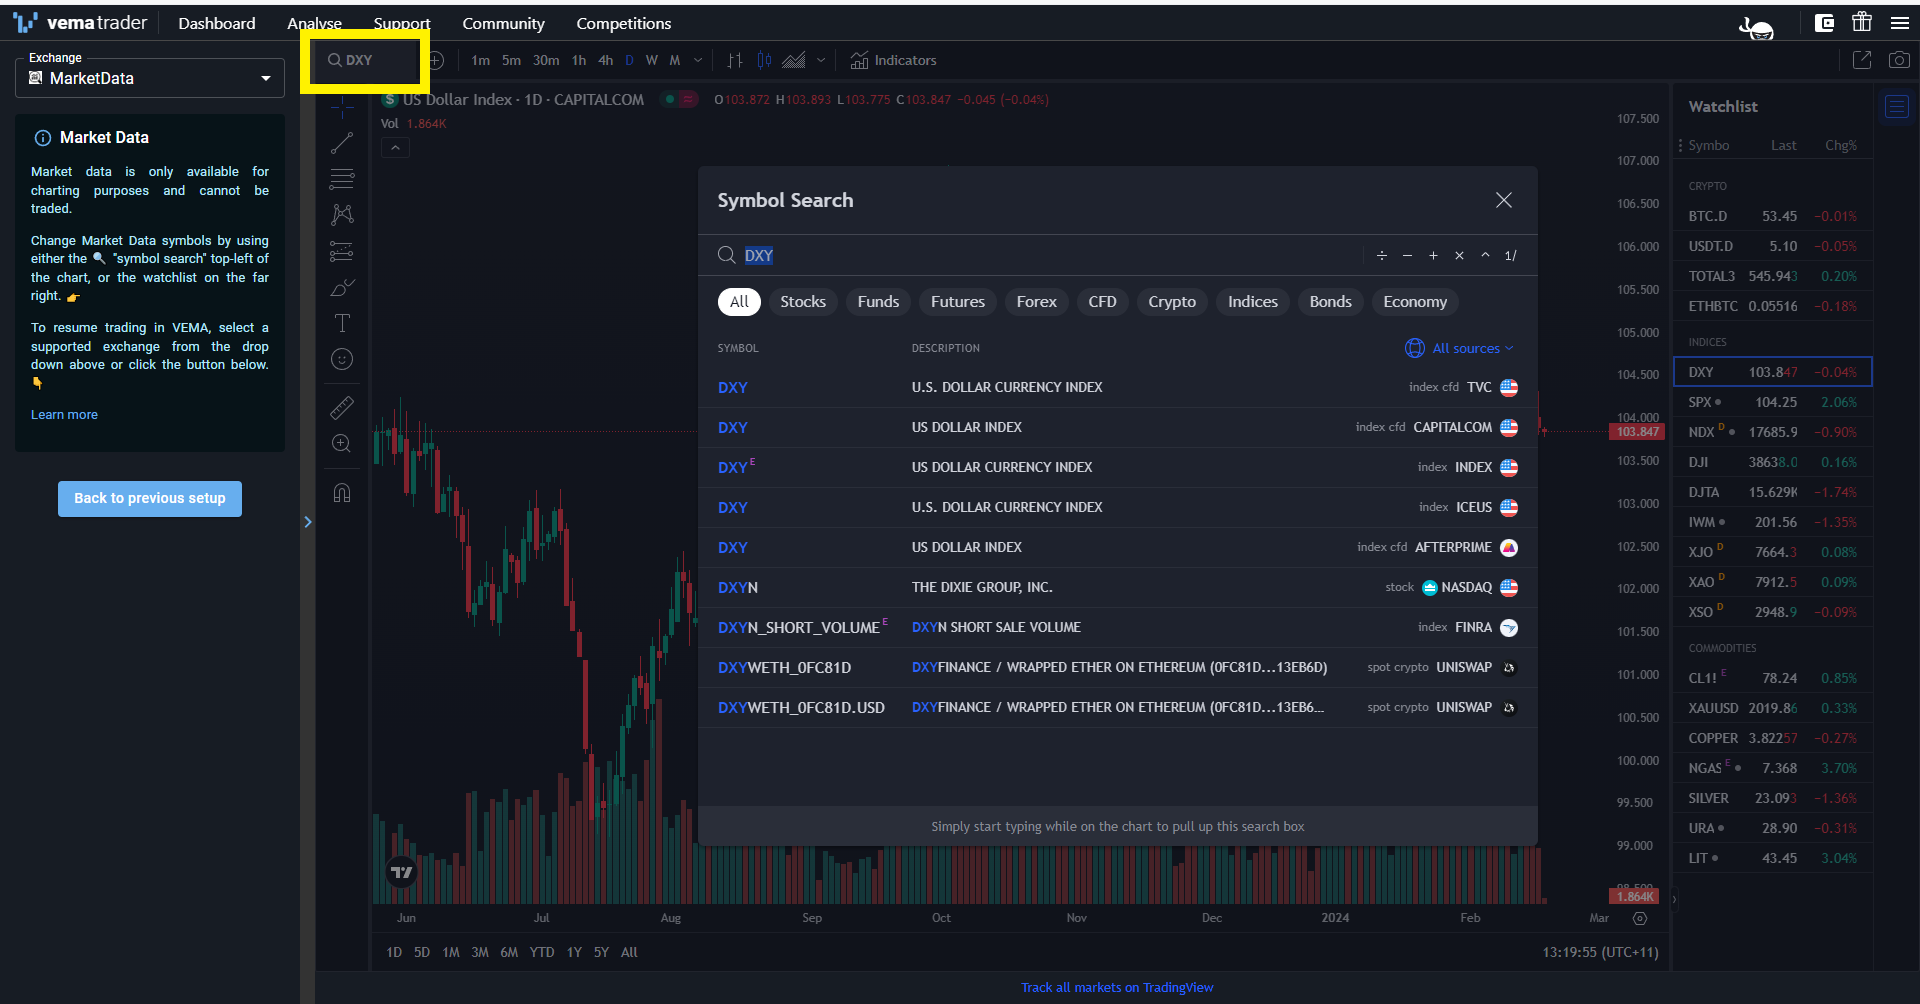
Task: Filter symbol search by Stocks
Action: (803, 302)
